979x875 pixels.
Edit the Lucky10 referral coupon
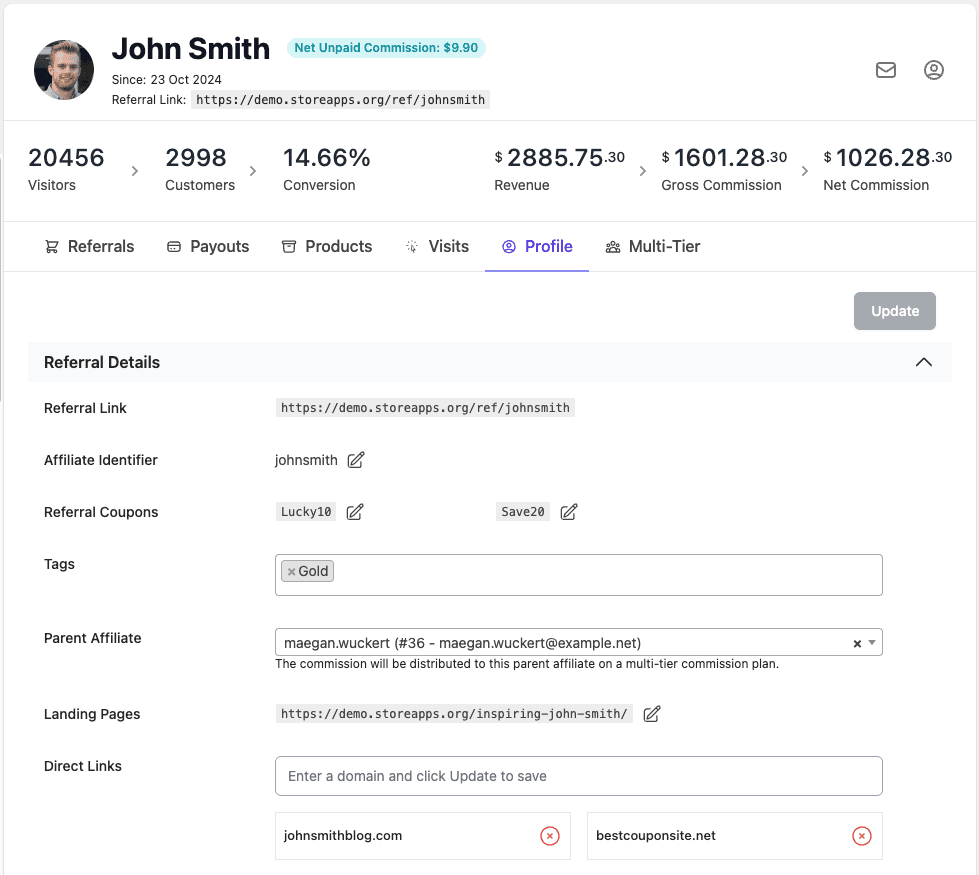(354, 511)
